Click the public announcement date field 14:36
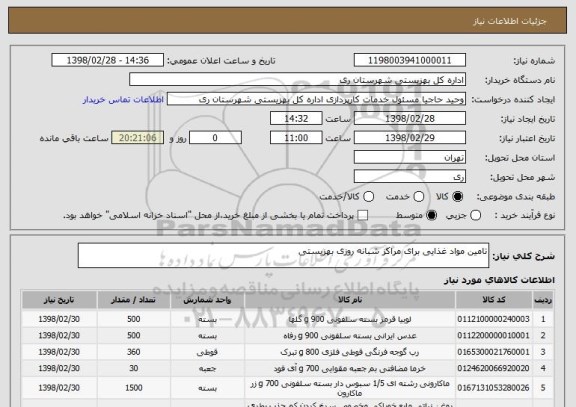Image resolution: width=576 pixels, height=407 pixels. coord(108,60)
